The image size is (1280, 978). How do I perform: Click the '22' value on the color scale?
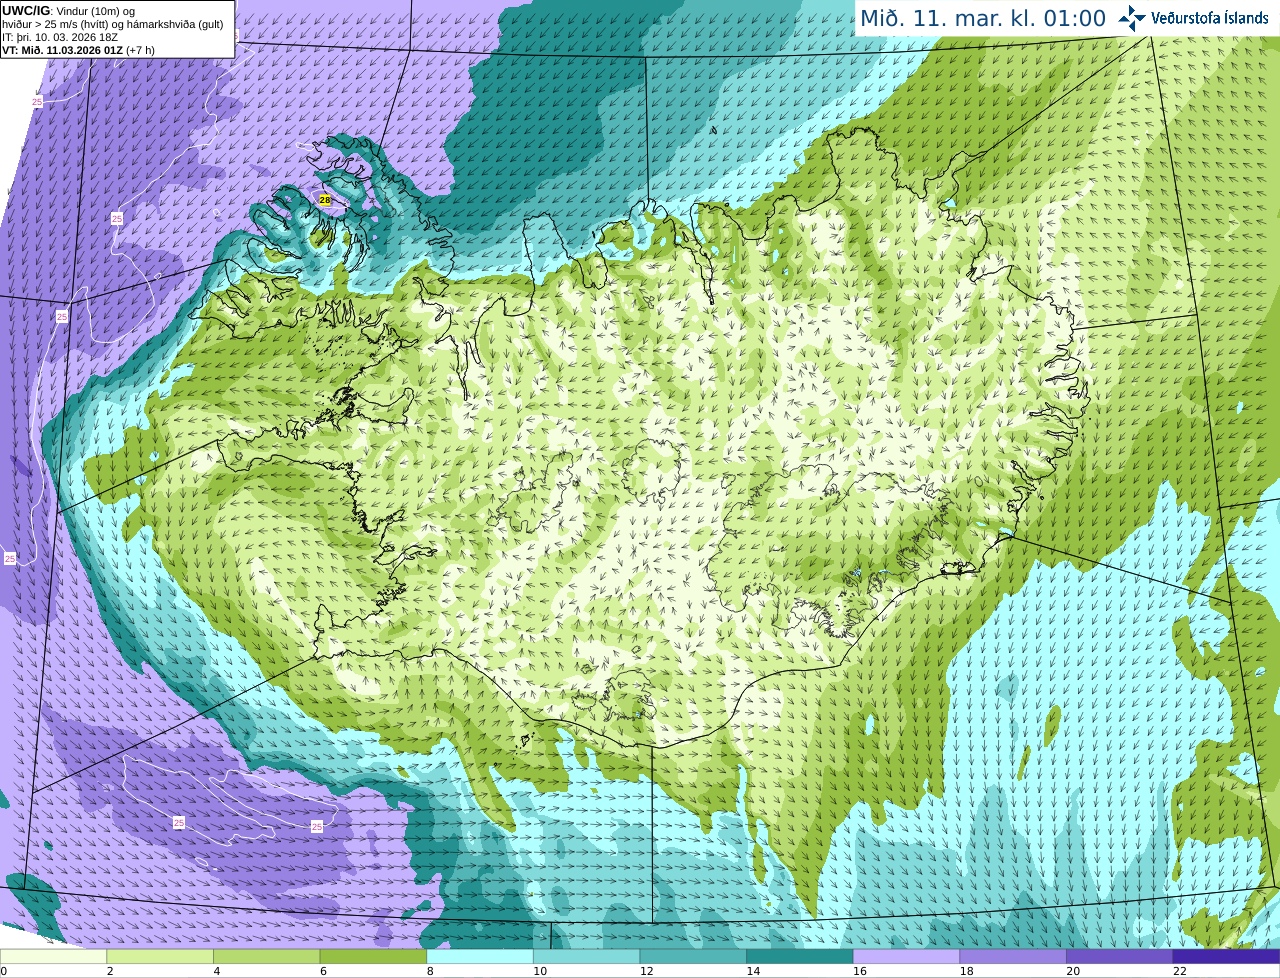(x=1180, y=971)
